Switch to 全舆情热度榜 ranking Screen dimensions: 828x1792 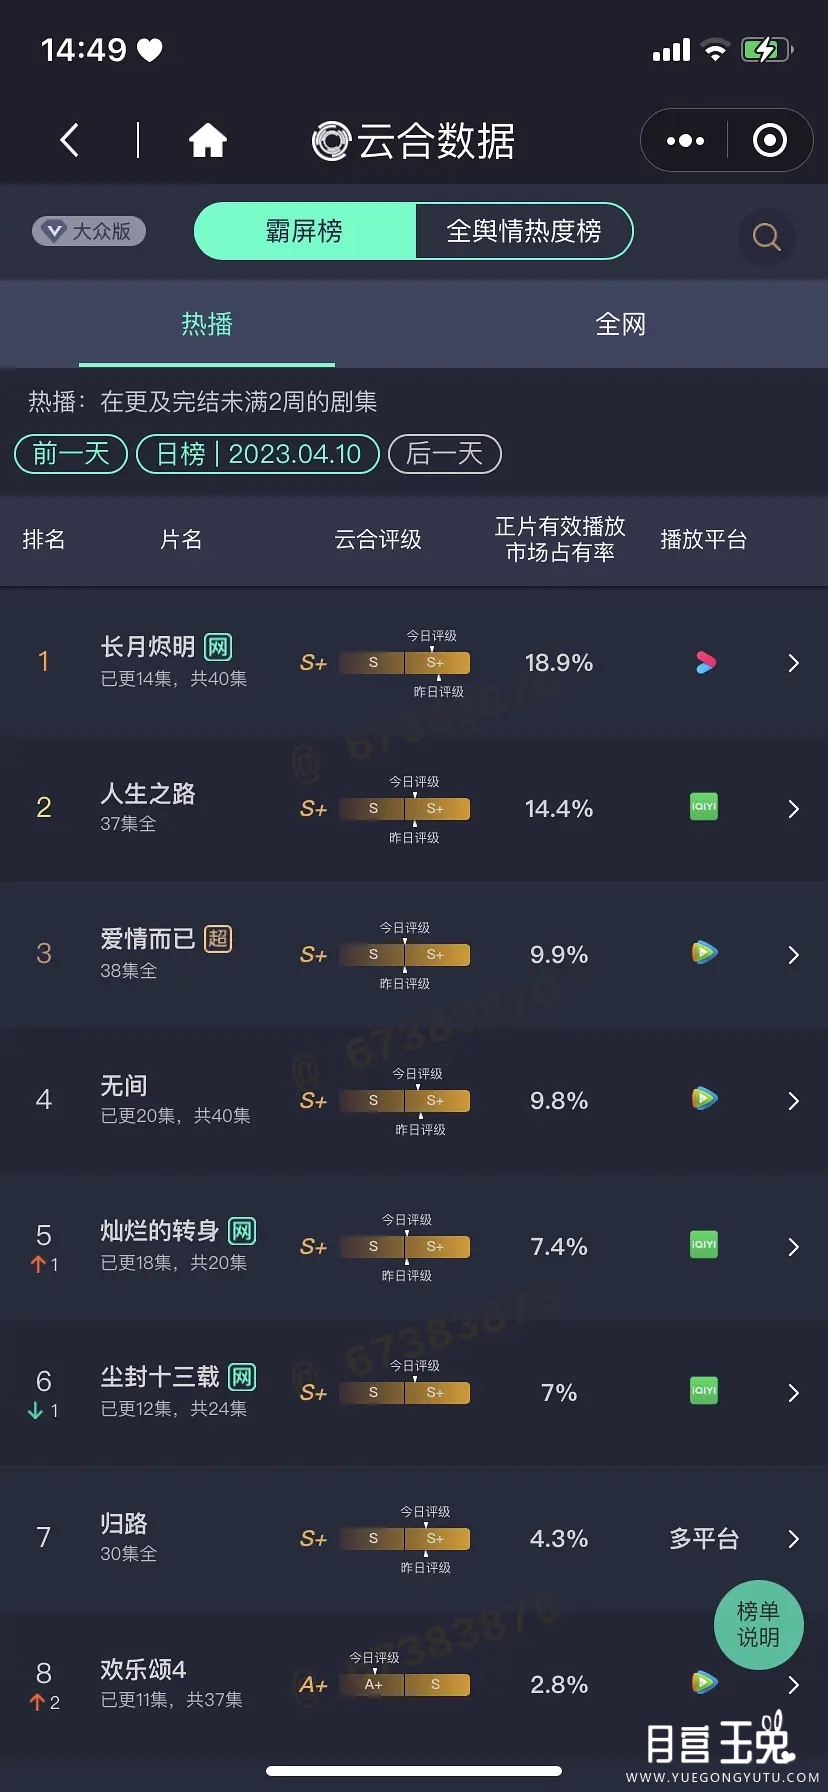pyautogui.click(x=523, y=231)
